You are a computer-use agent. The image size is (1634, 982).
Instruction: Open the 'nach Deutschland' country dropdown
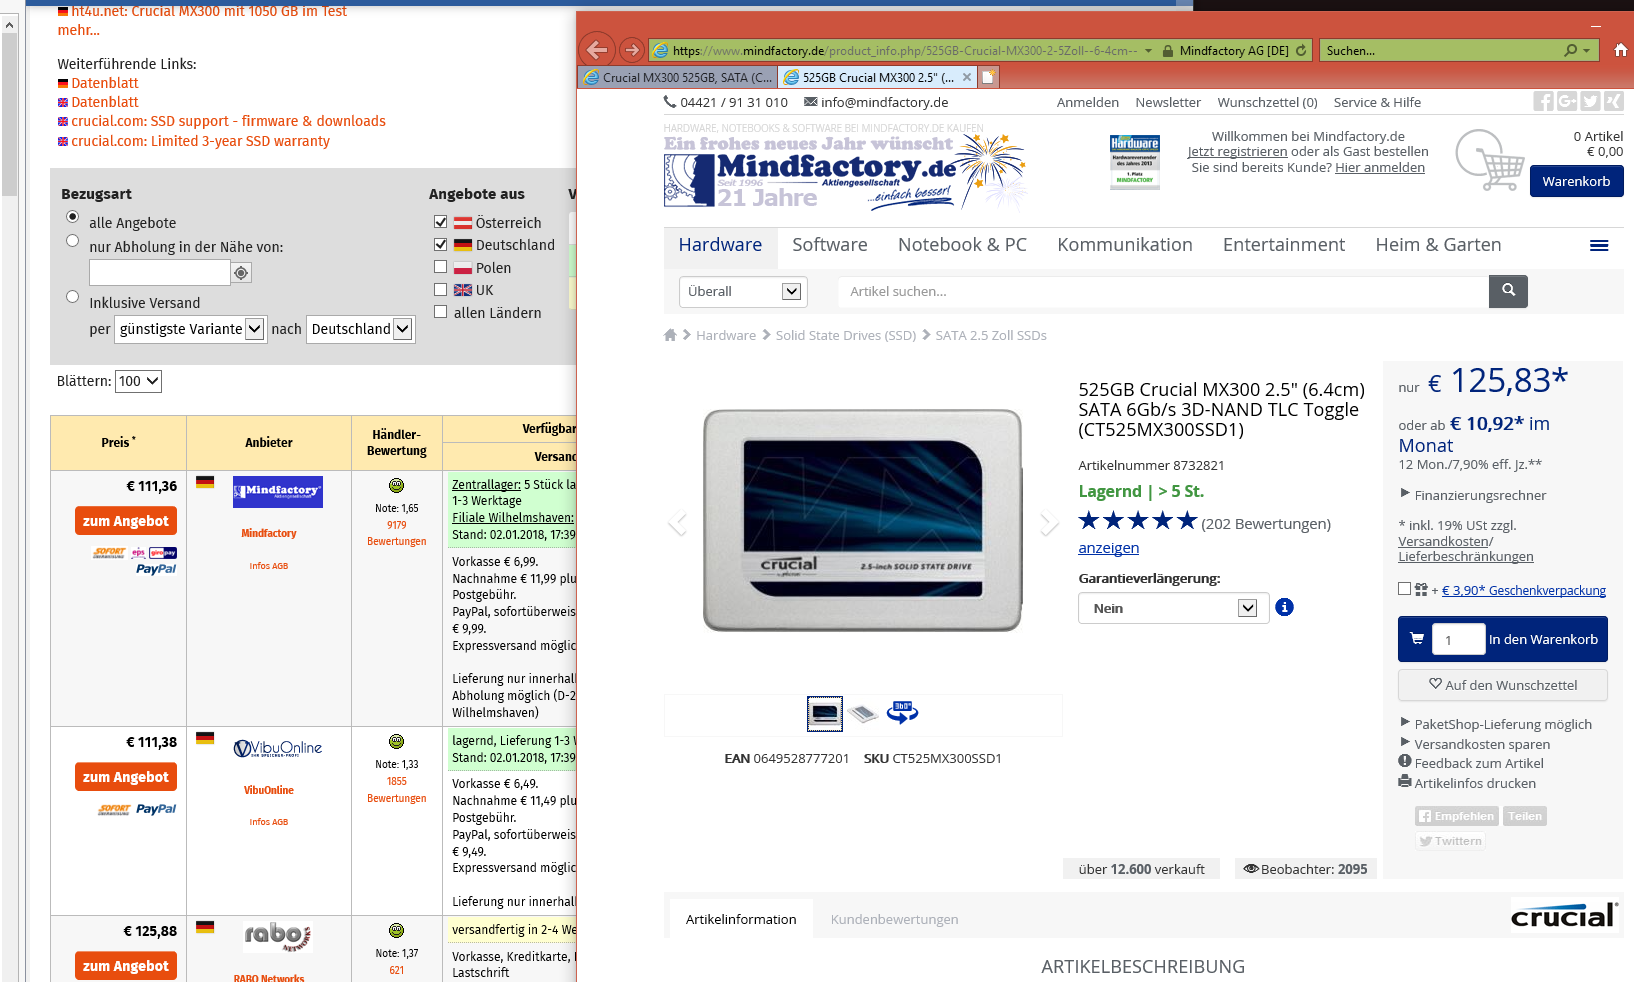(x=361, y=329)
